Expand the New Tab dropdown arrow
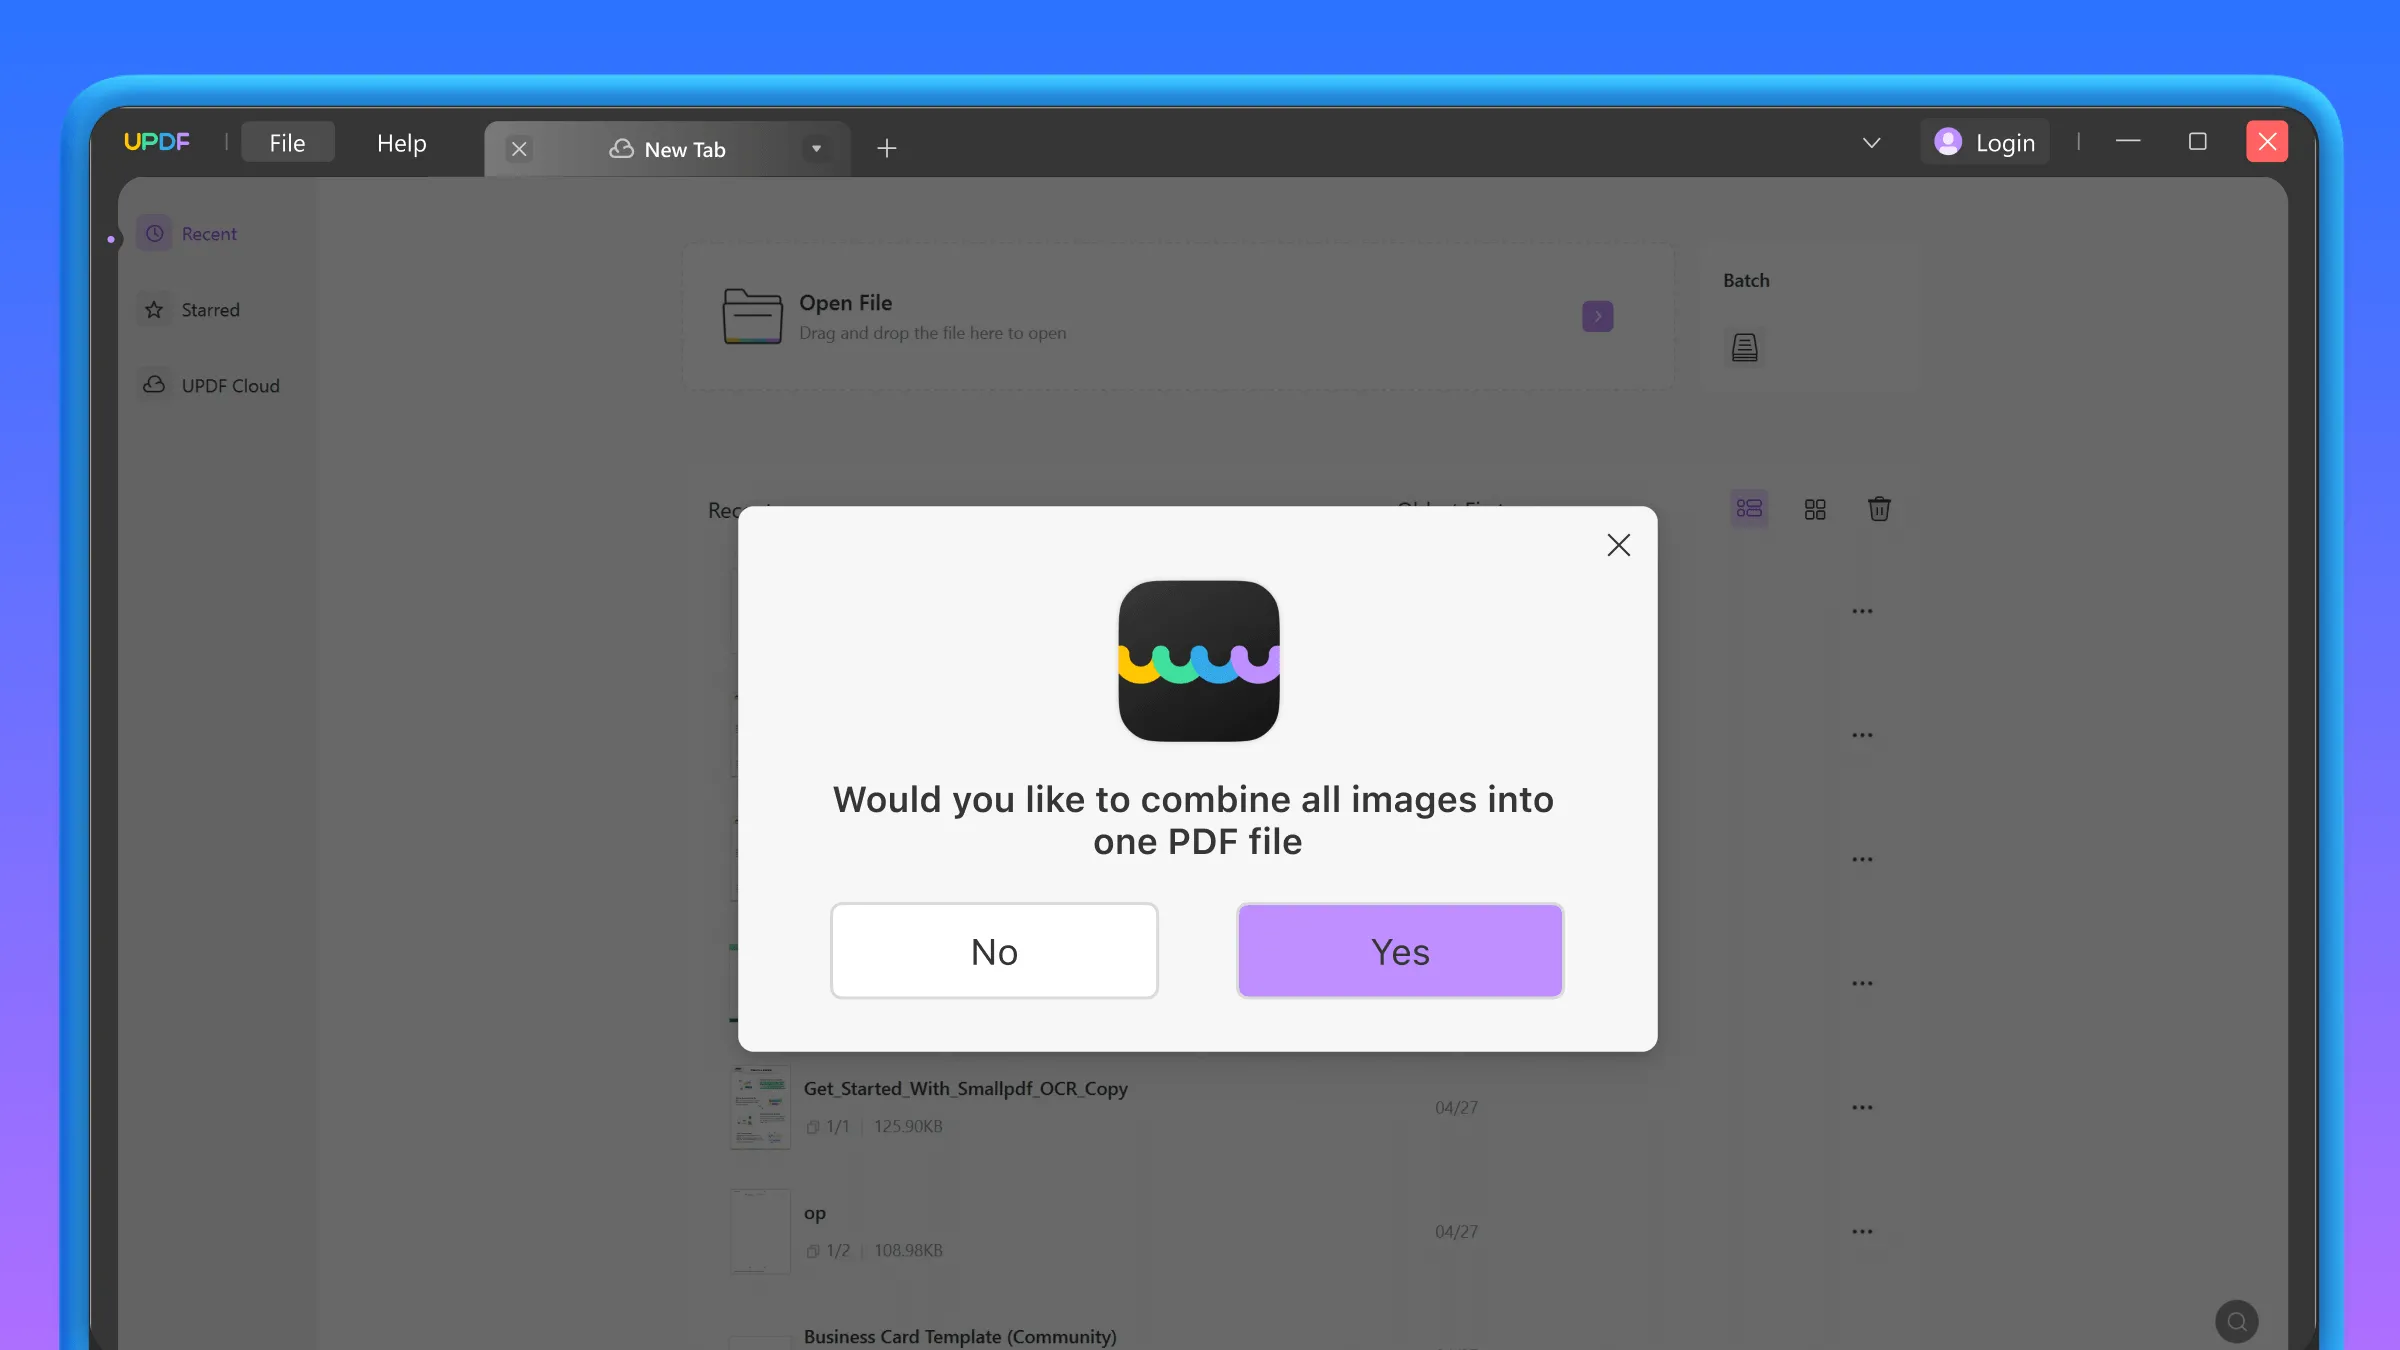The width and height of the screenshot is (2400, 1350). coord(816,148)
